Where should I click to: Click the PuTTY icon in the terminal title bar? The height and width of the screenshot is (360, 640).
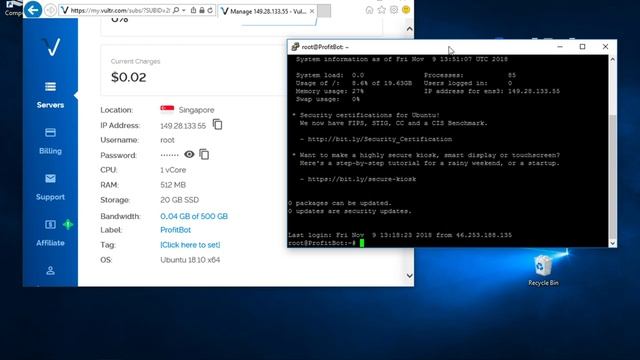coord(295,47)
